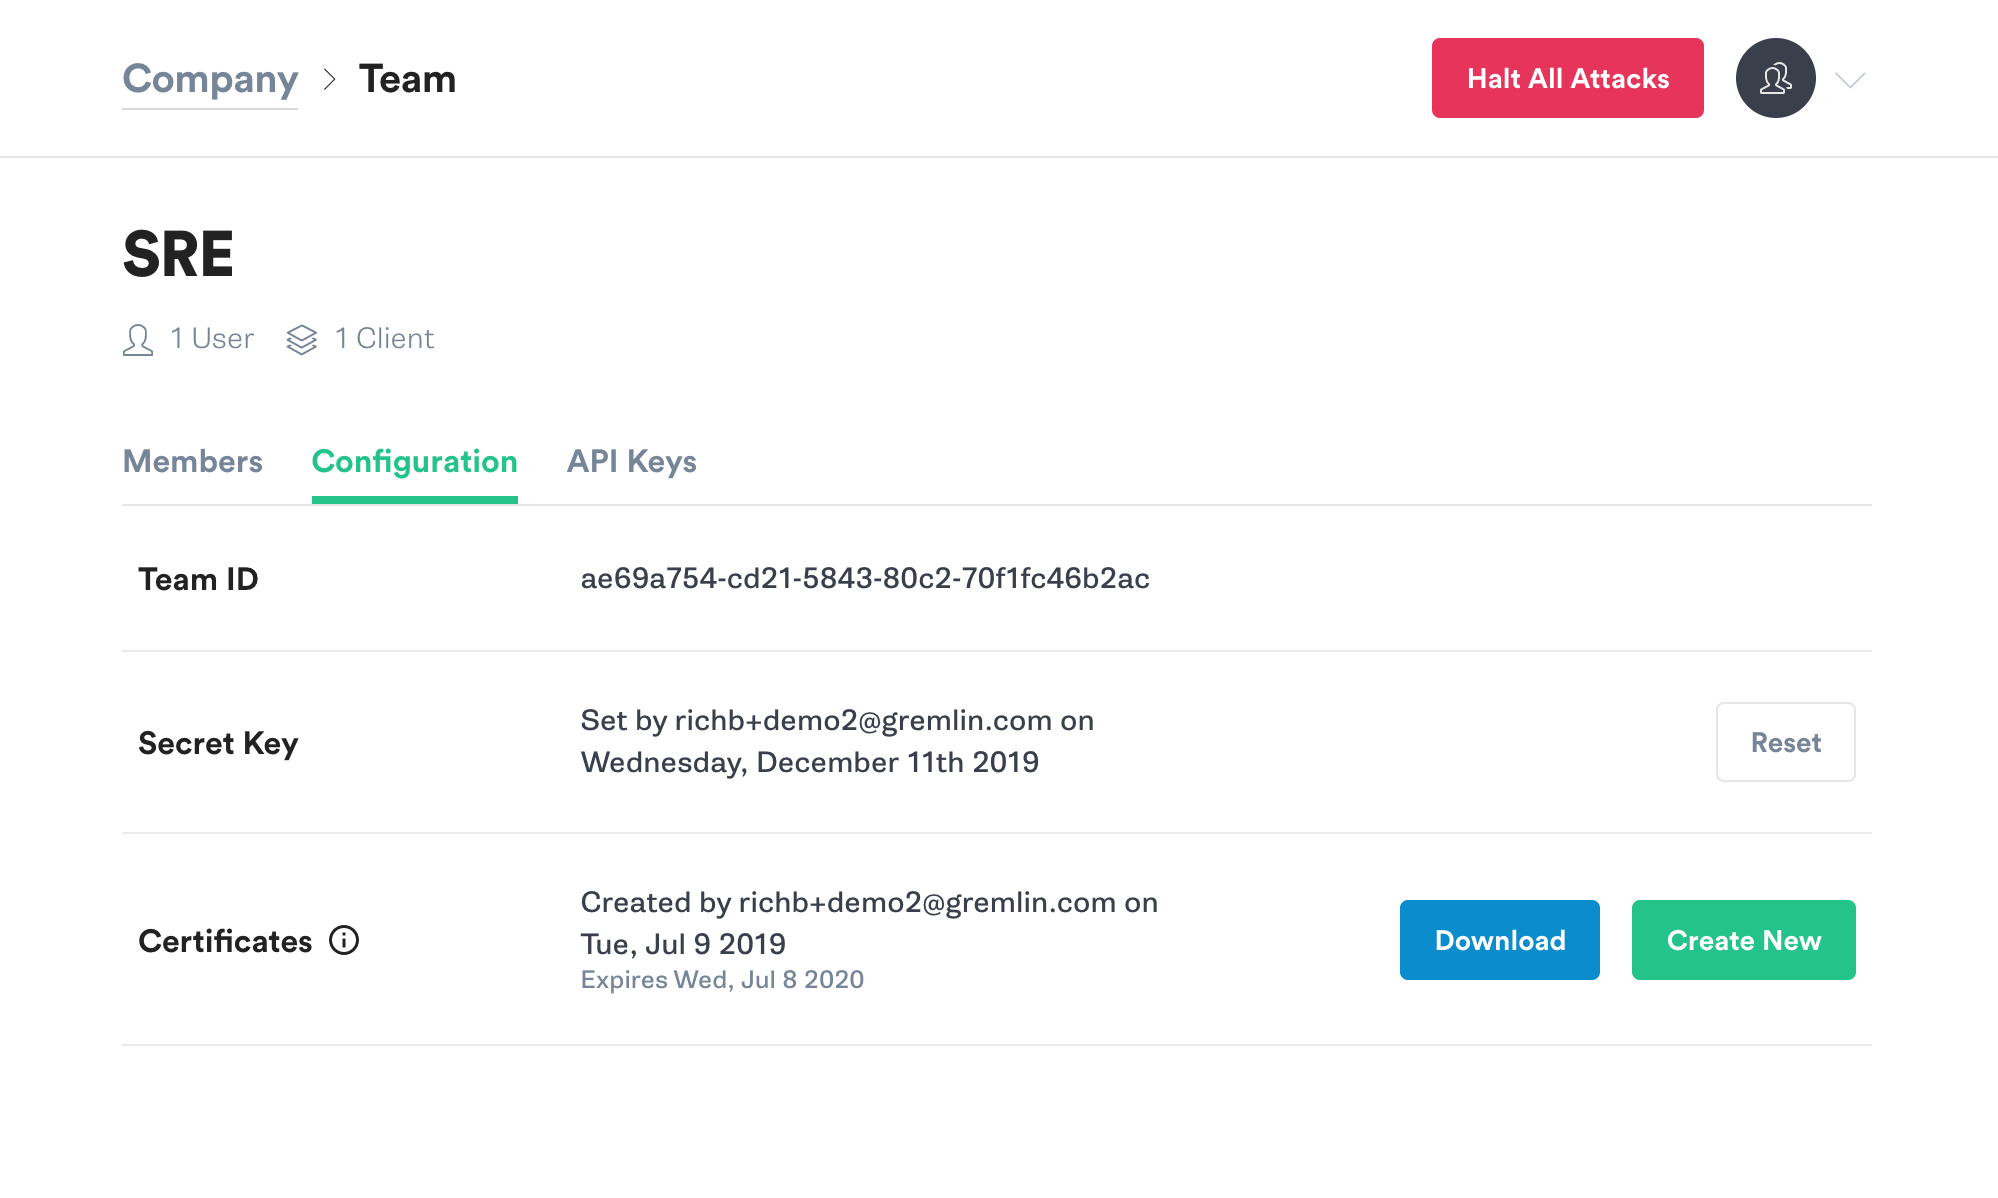
Task: Click the 1 User count label
Action: pyautogui.click(x=211, y=338)
